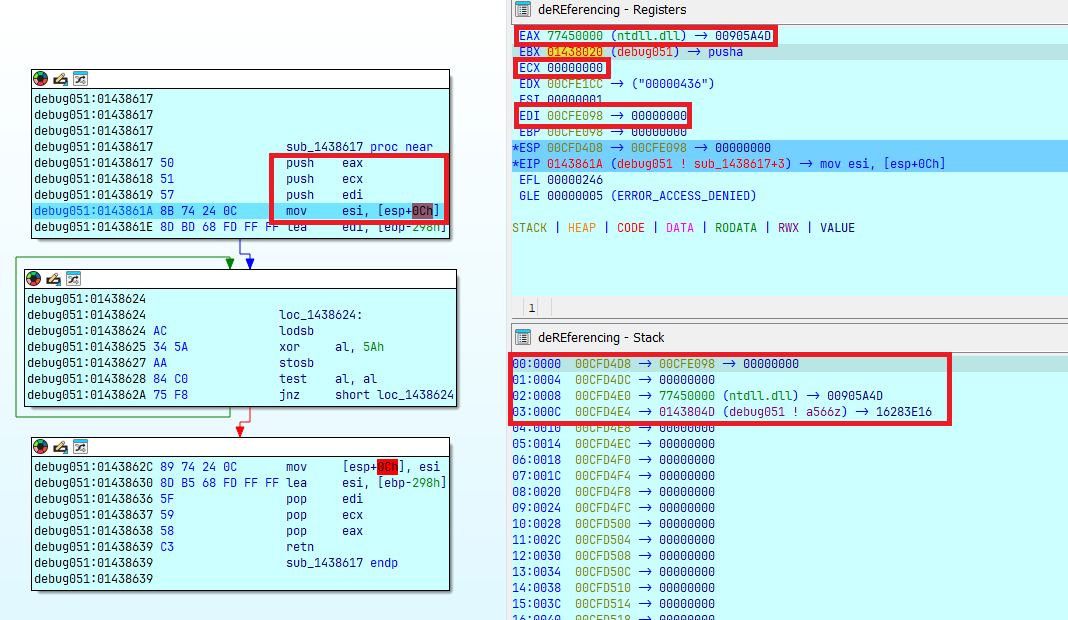This screenshot has width=1068, height=620.
Task: Click deREferencing Stack panel title icon
Action: 523,337
